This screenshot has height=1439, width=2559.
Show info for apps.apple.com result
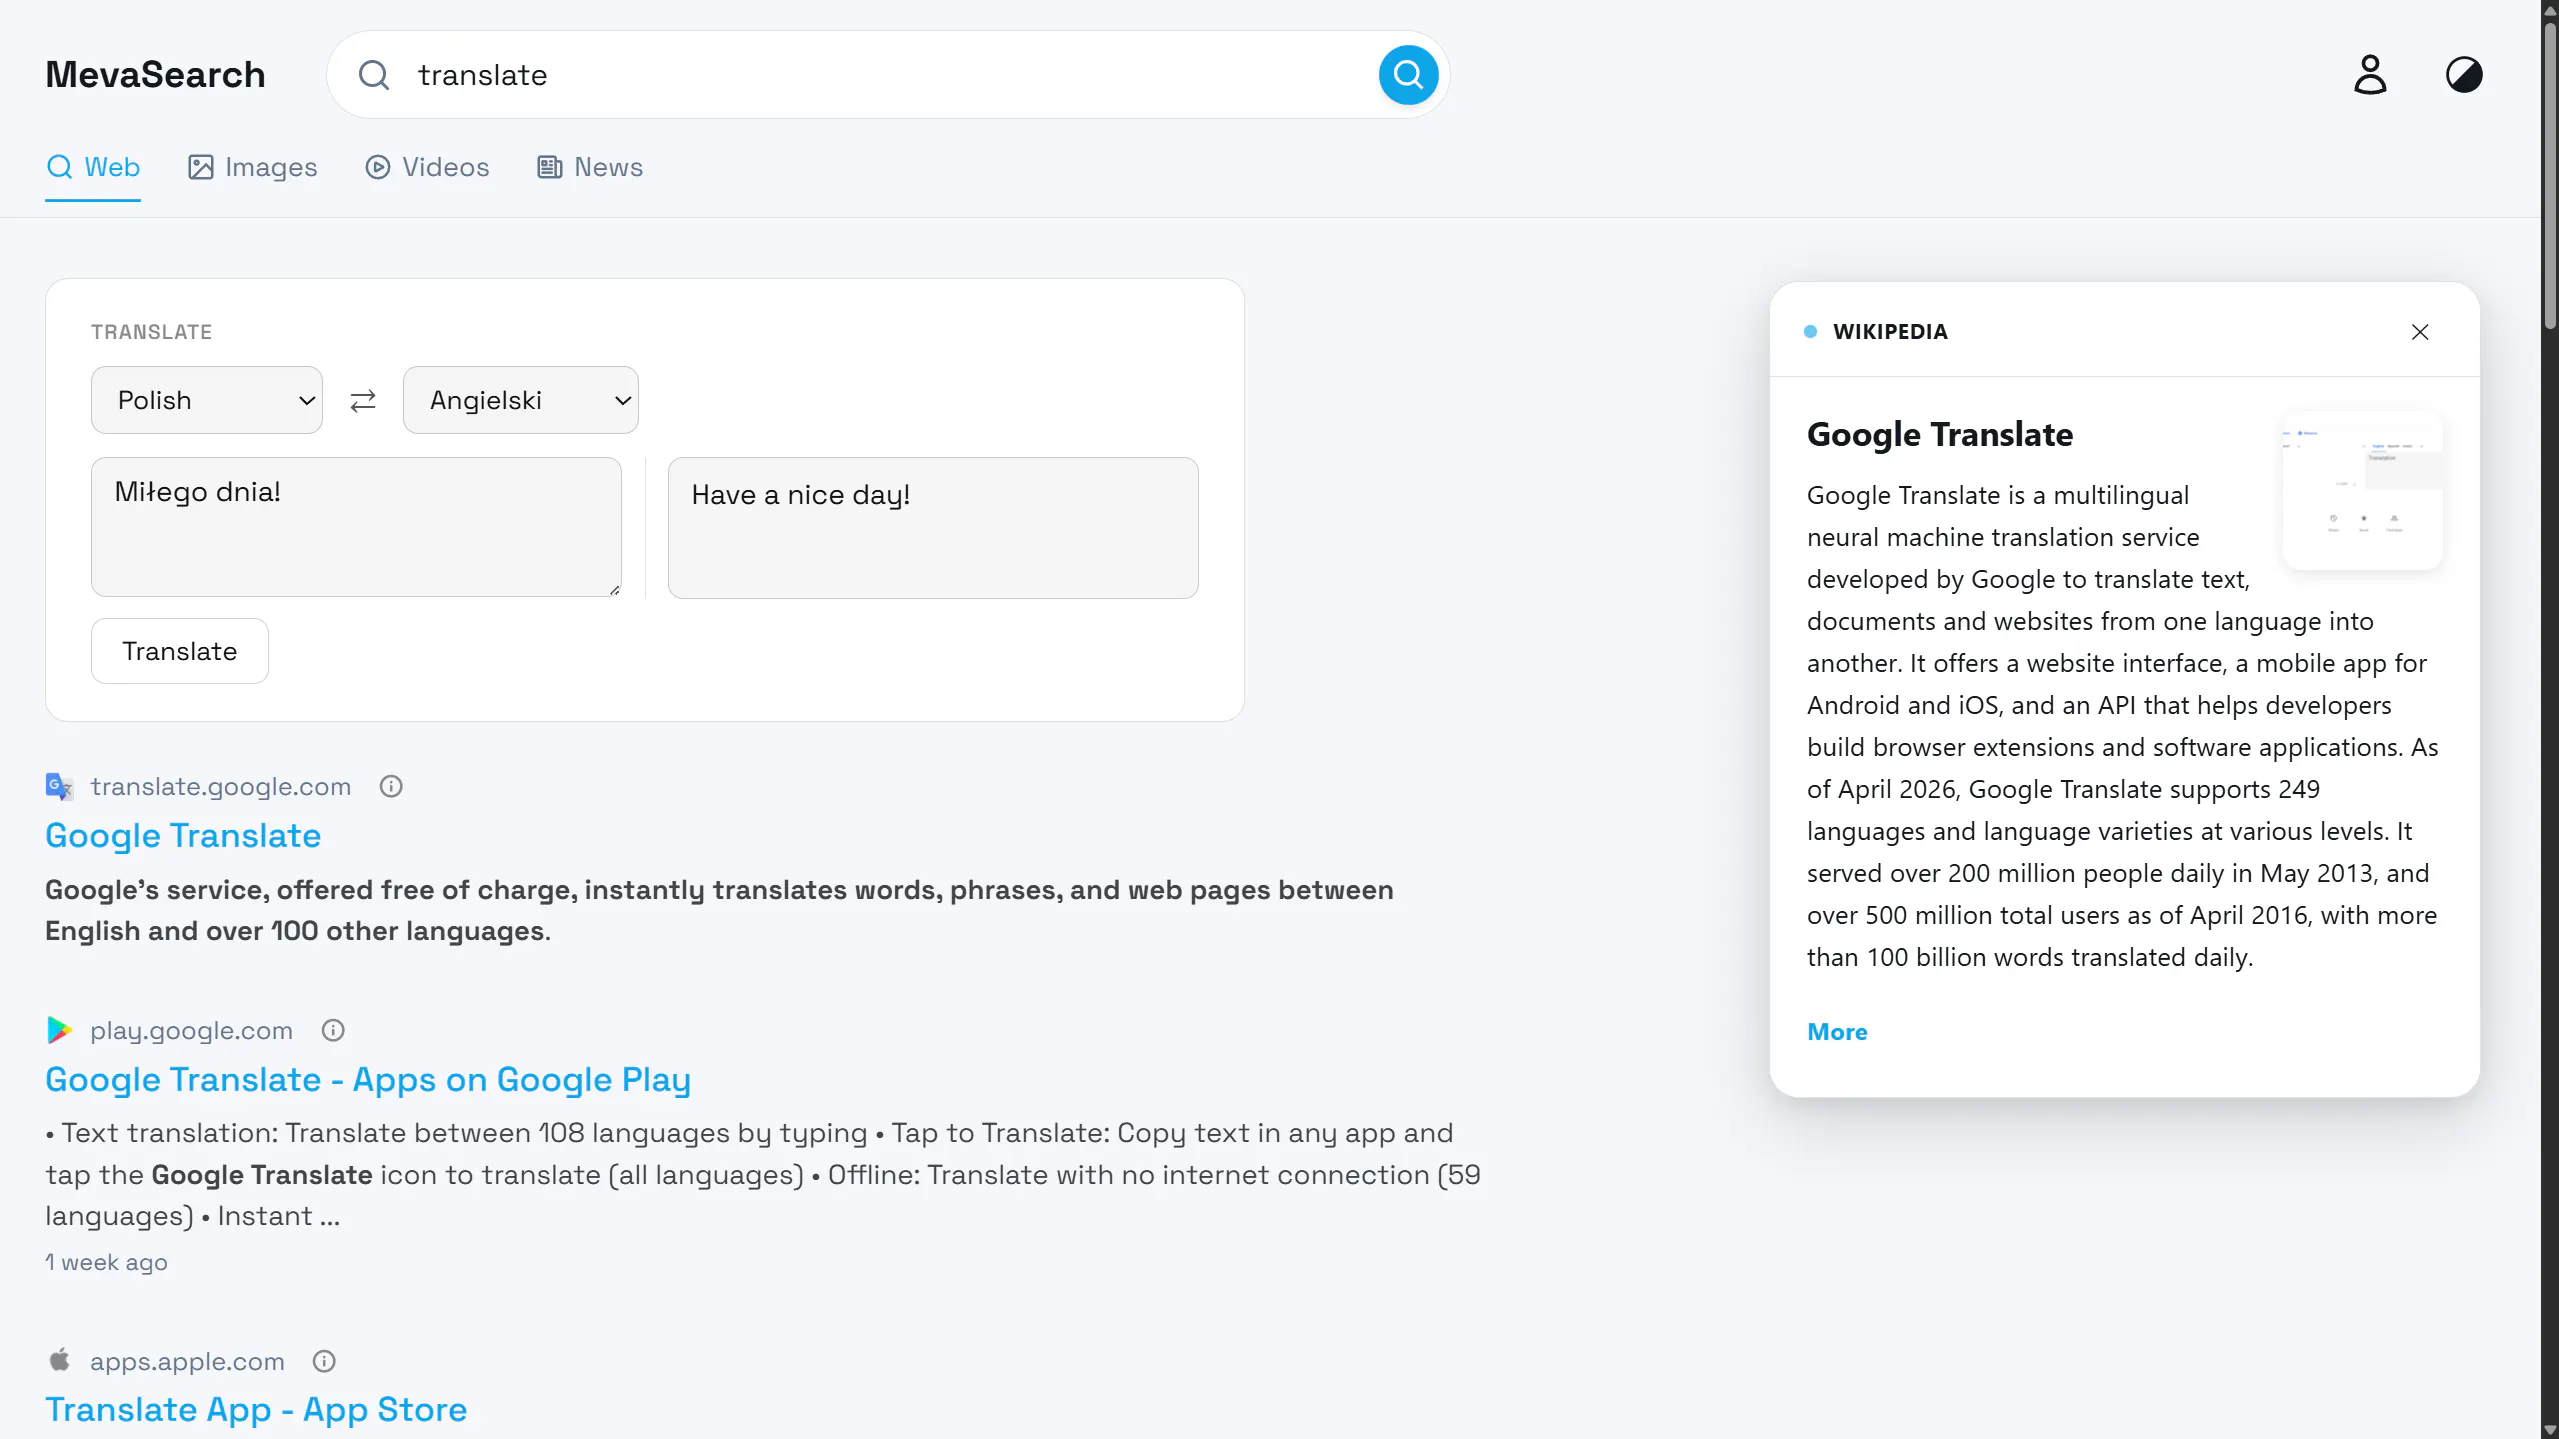point(324,1362)
